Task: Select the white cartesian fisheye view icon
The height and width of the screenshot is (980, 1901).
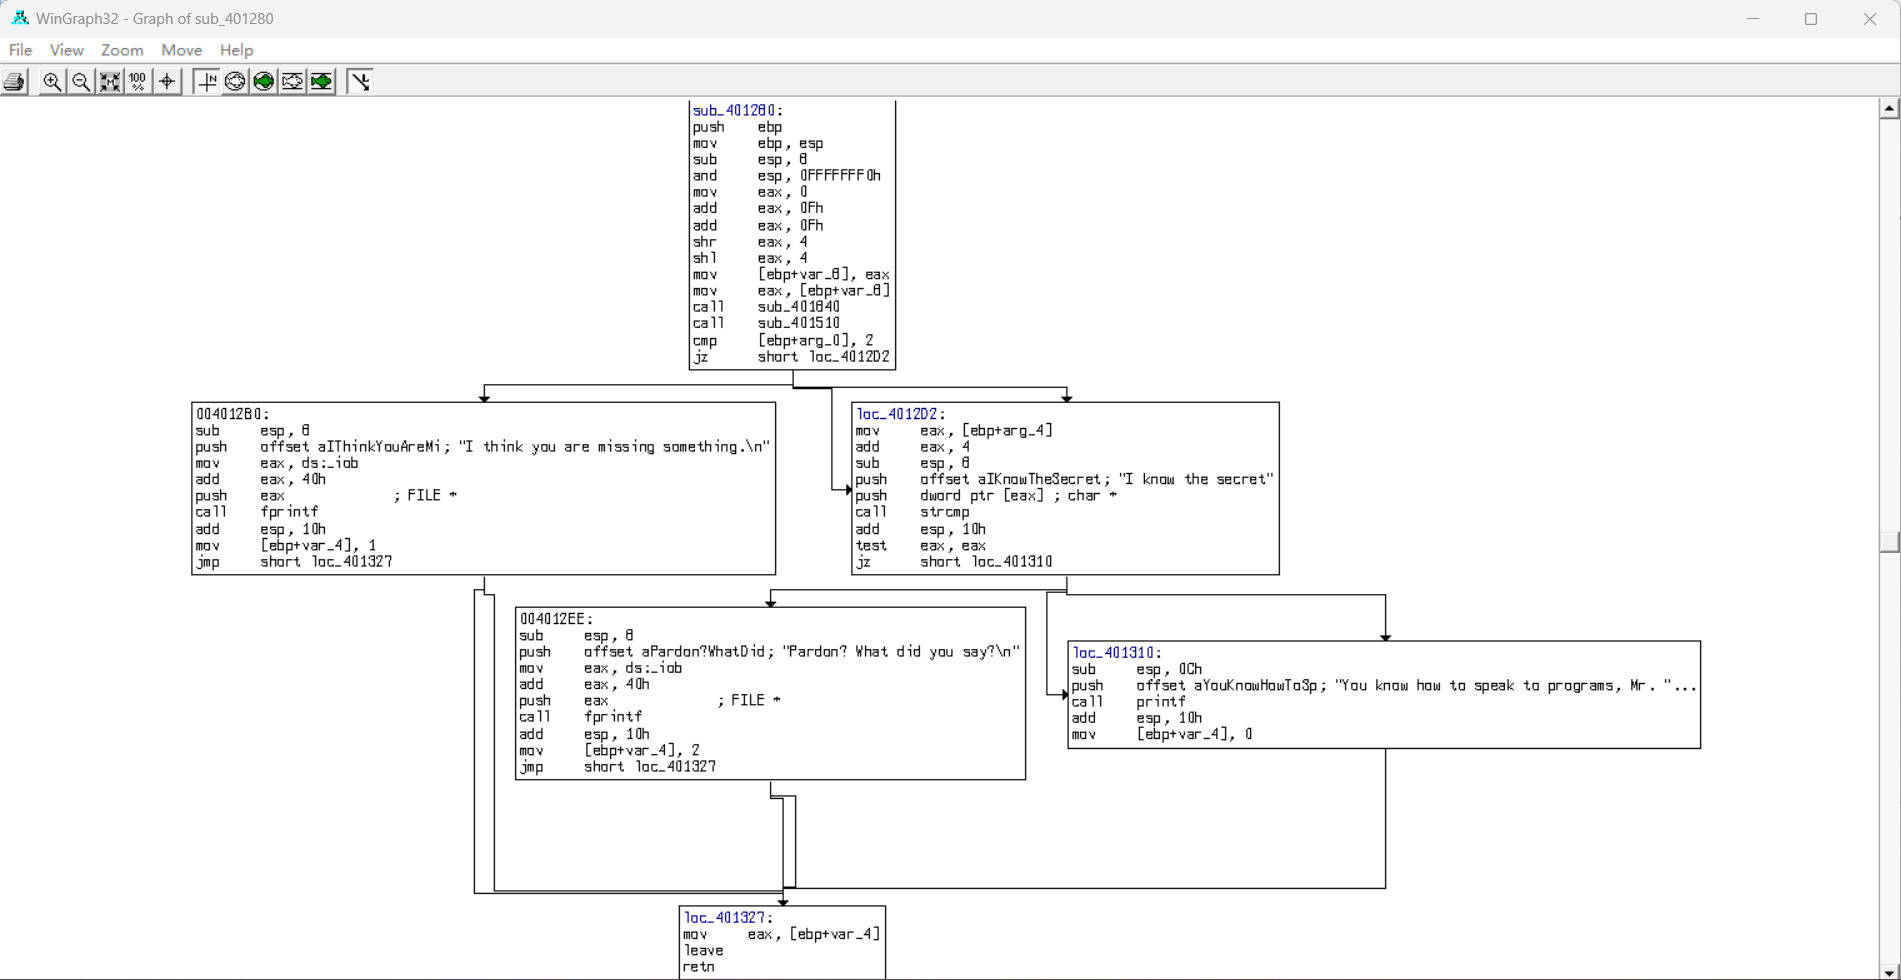Action: tap(293, 82)
